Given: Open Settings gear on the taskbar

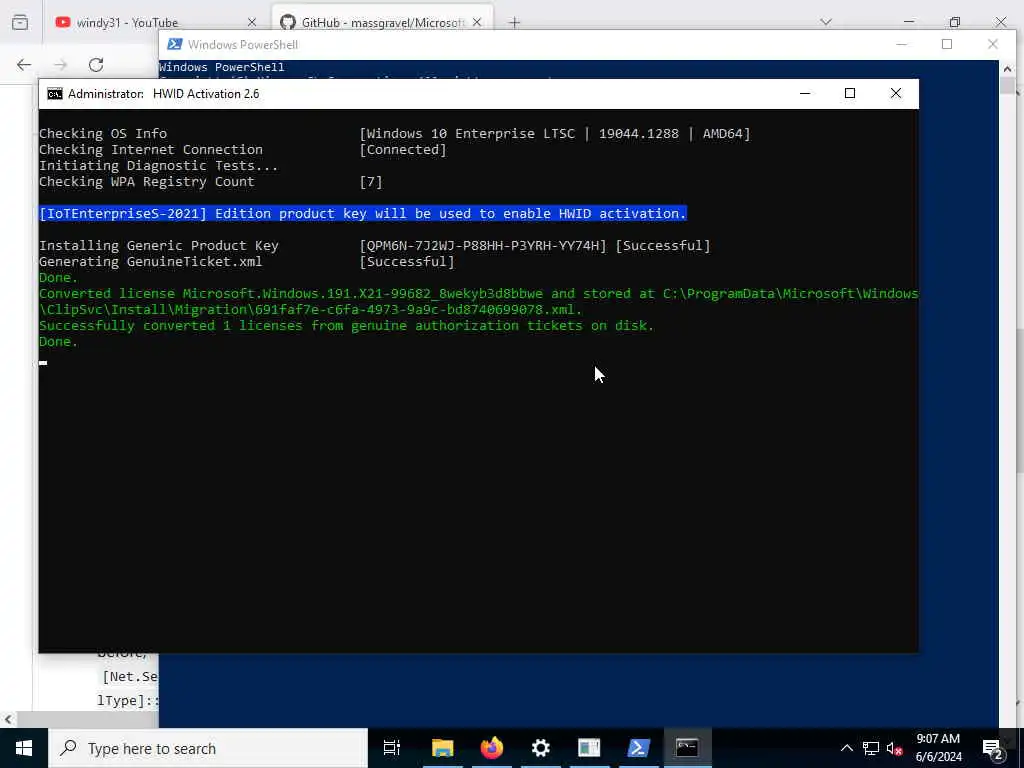Looking at the screenshot, I should click(541, 748).
